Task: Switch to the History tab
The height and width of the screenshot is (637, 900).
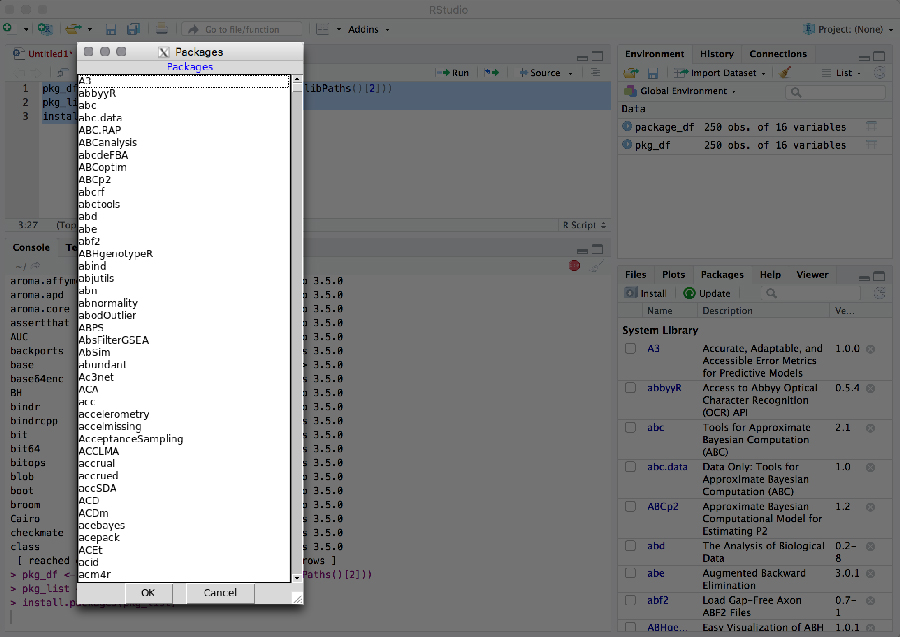Action: coord(717,54)
